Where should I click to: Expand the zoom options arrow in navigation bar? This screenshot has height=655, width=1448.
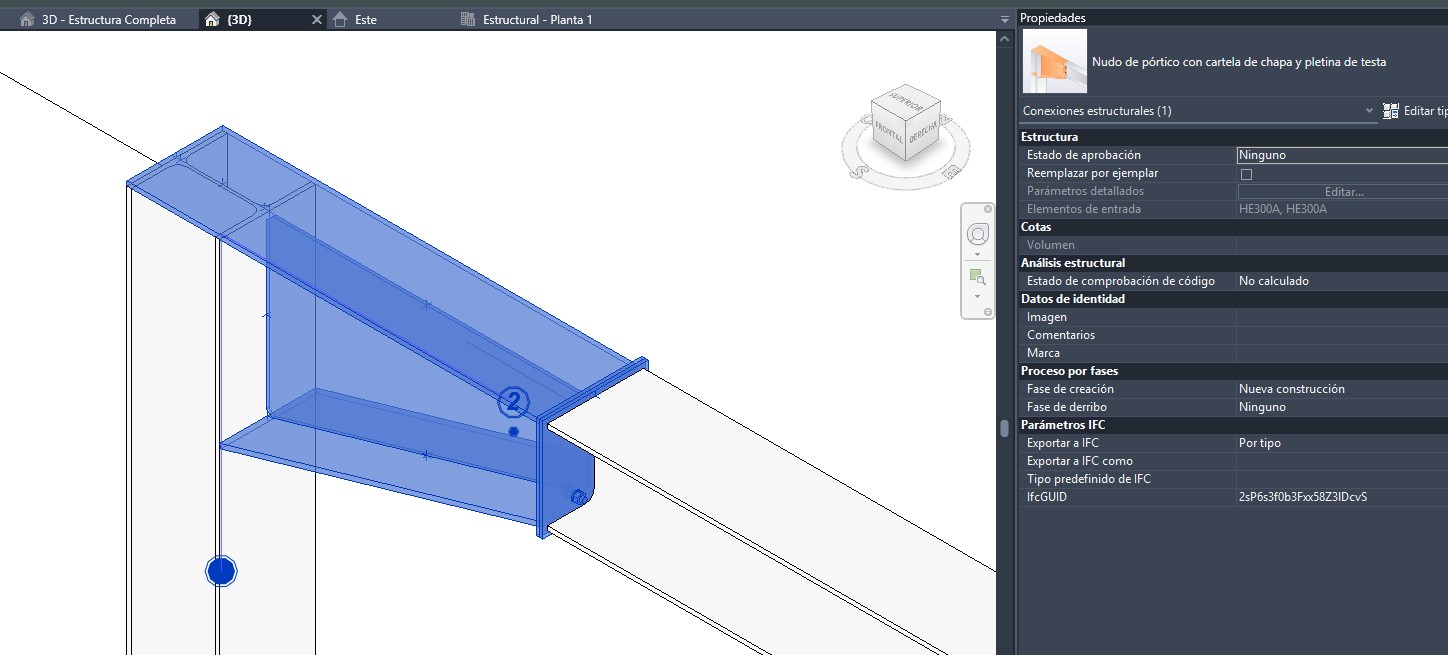(977, 296)
